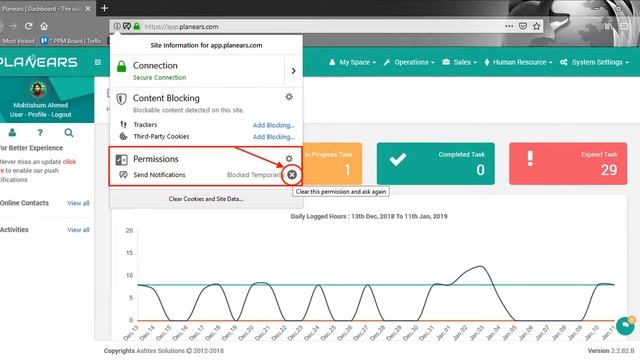Image resolution: width=640 pixels, height=360 pixels.
Task: Click the Send Notifications permission row label
Action: pyautogui.click(x=159, y=175)
